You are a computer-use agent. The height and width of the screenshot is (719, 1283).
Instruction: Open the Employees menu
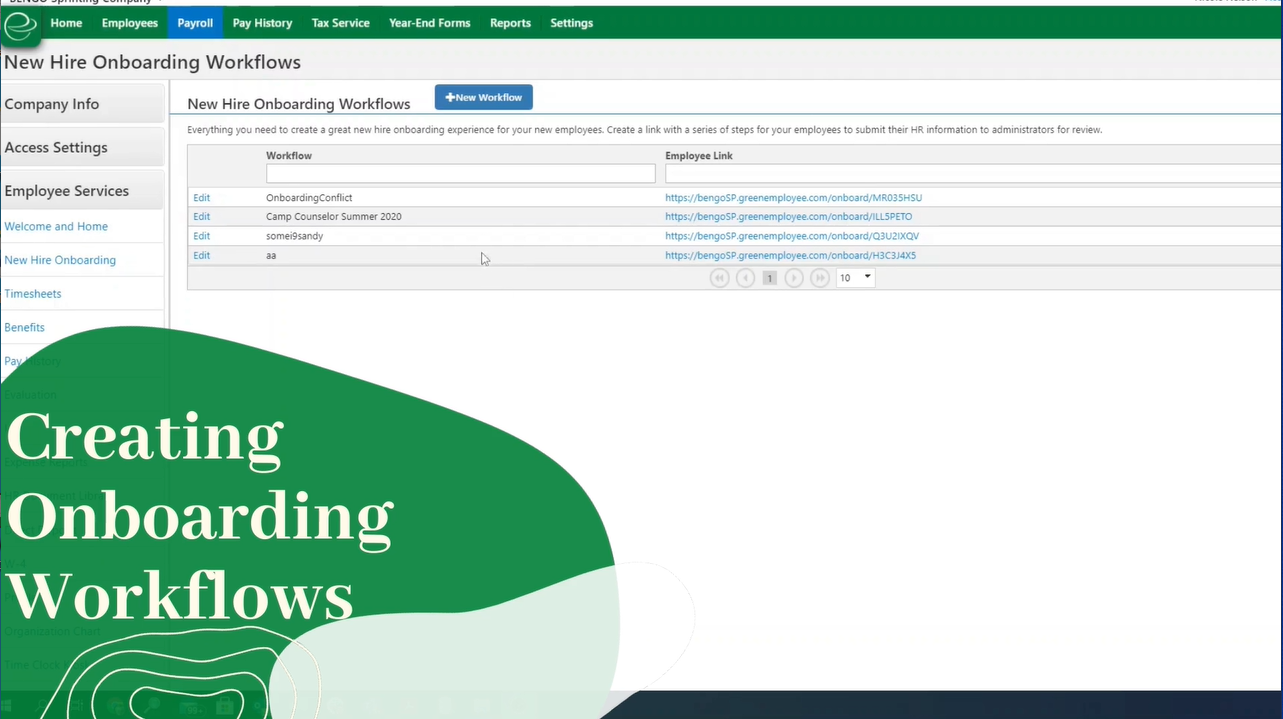click(130, 23)
